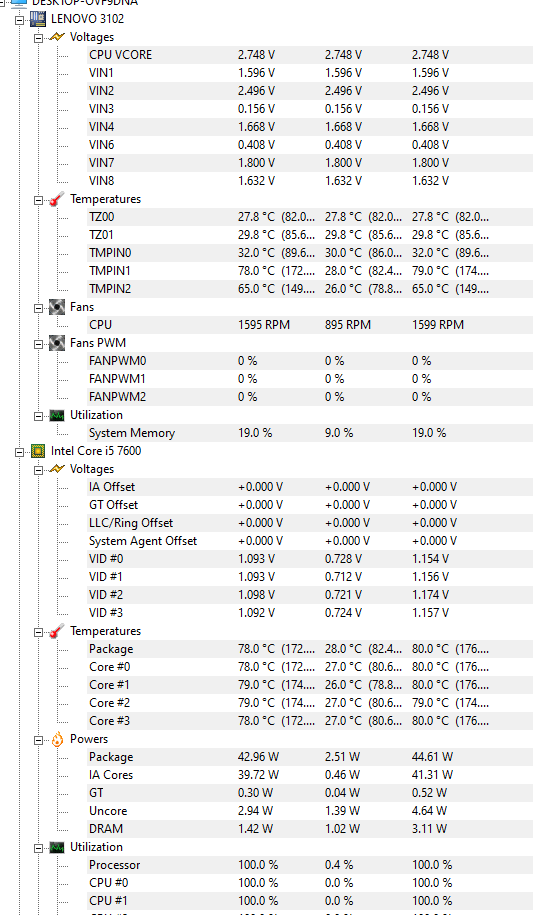Click the green graph icon beside motherboard Utilization
Viewport: 533px width, 915px height.
coord(57,415)
